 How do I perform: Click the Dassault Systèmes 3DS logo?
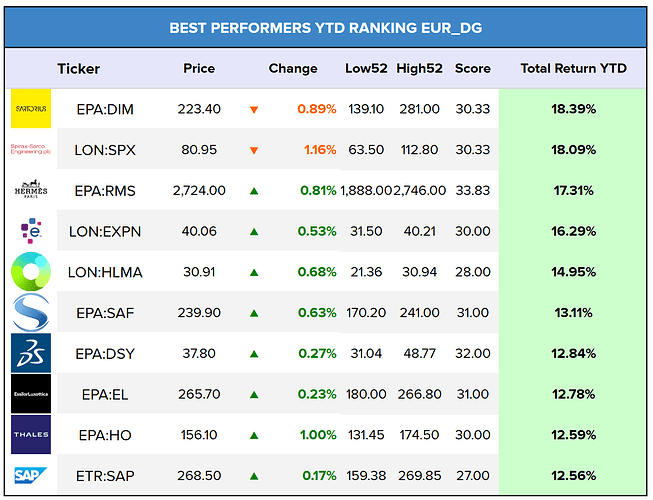(31, 353)
